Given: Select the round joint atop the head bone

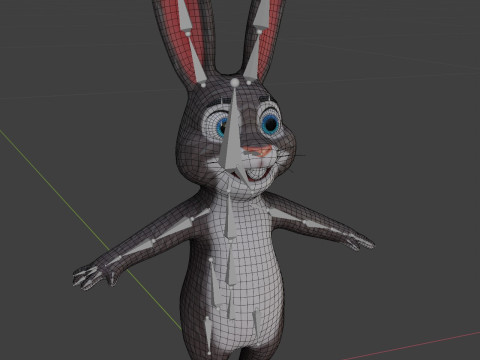Looking at the screenshot, I should [235, 82].
